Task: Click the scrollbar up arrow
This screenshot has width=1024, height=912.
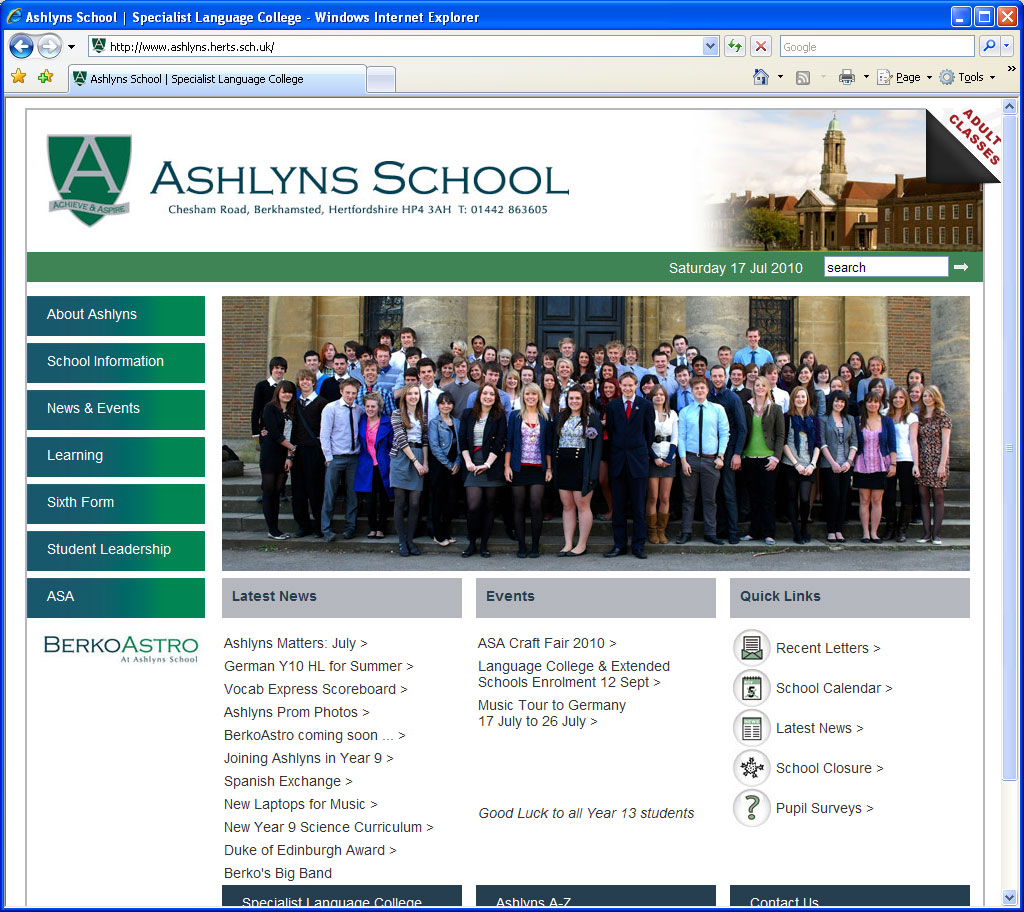Action: tap(1009, 106)
